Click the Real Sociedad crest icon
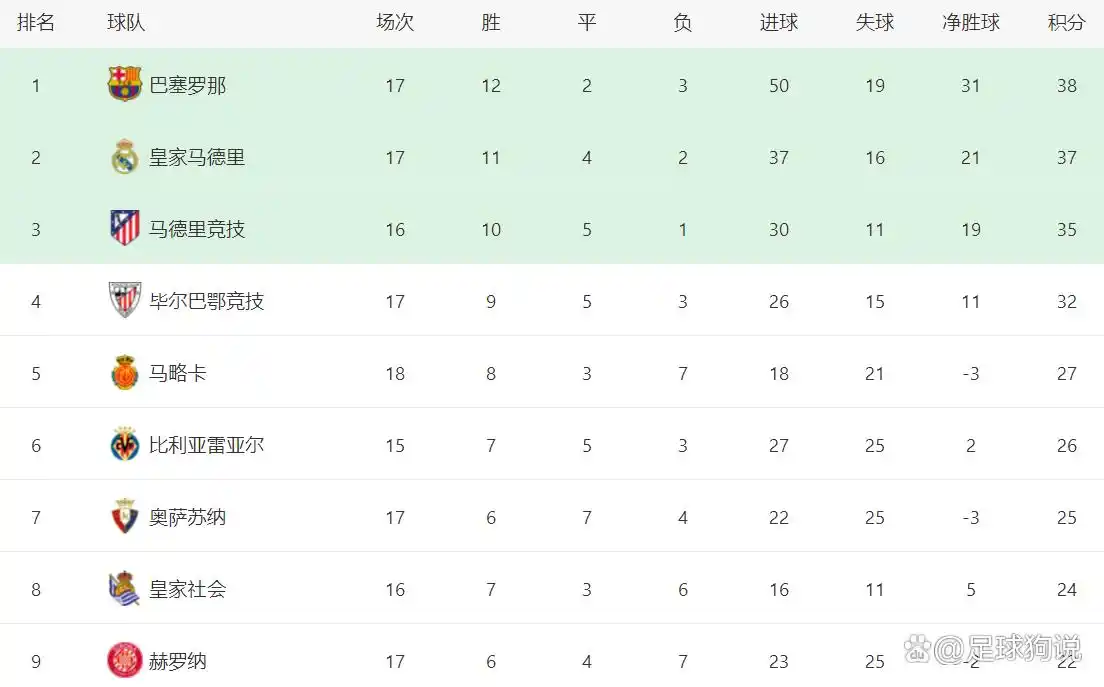Screen dimensions: 1104x687 click(x=125, y=588)
